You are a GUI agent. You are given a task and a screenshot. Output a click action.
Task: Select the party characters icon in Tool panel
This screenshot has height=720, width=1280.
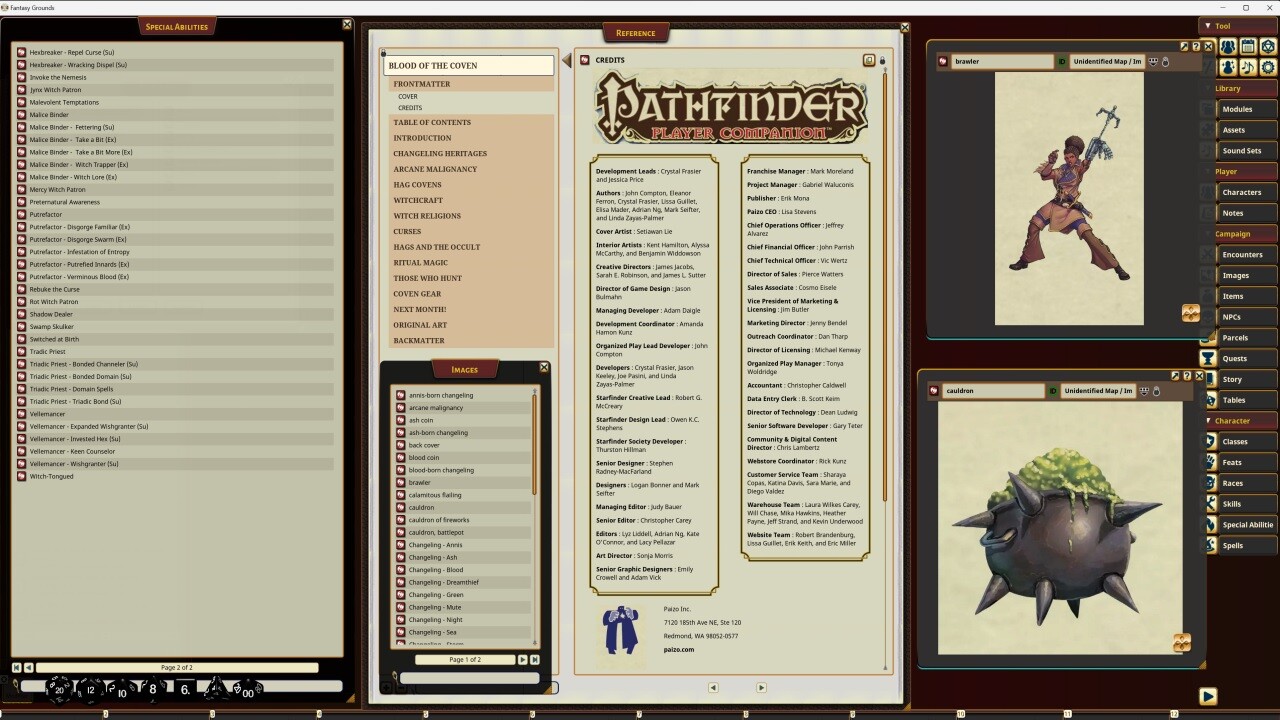[1227, 47]
